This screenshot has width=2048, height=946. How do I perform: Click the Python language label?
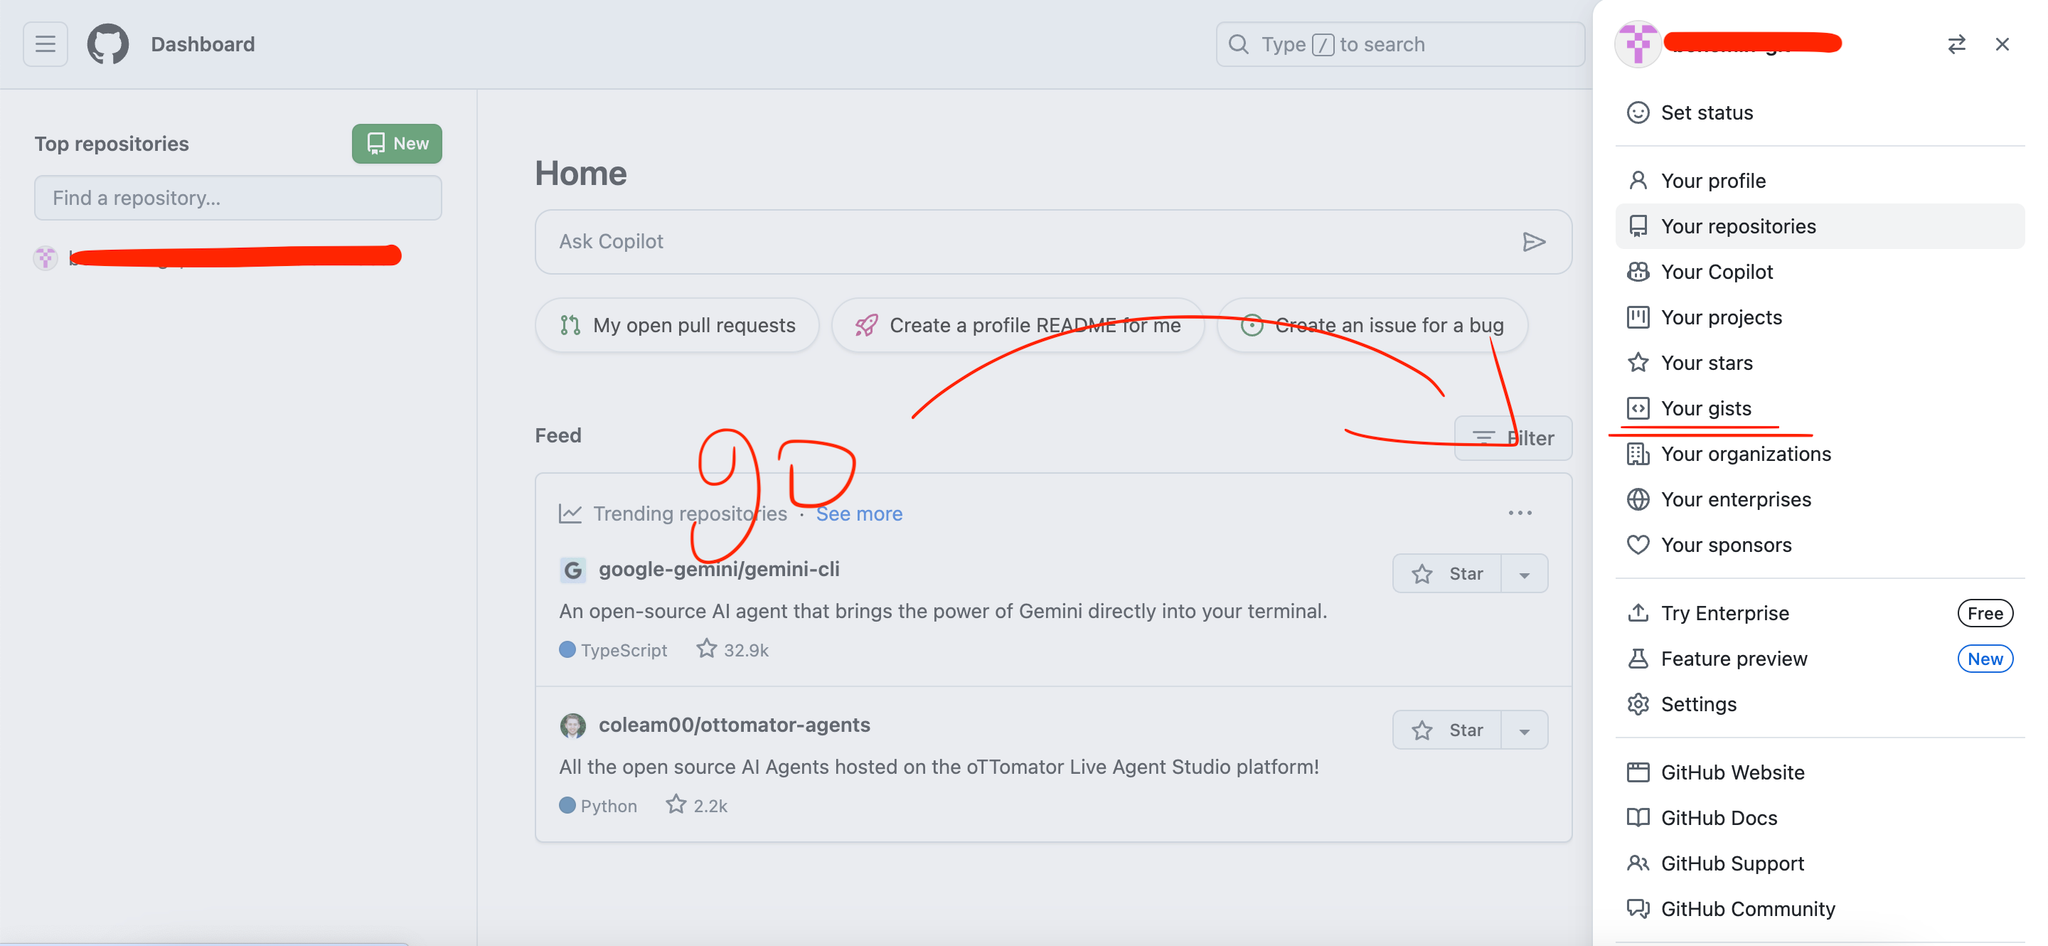pos(609,806)
